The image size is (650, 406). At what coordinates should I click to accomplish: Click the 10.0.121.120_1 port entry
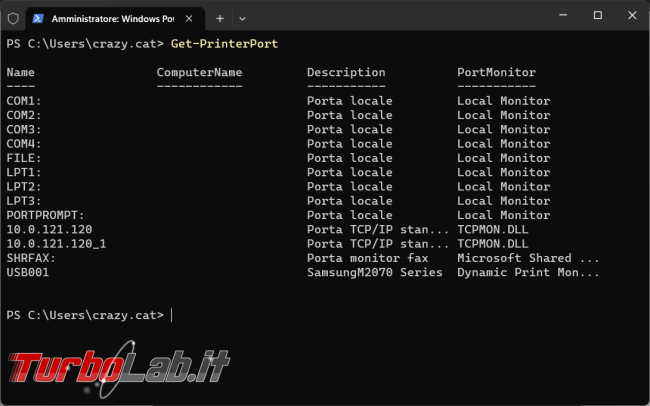point(56,244)
